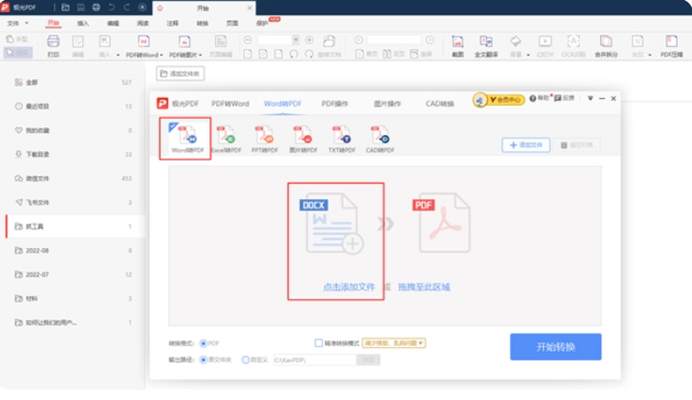The image size is (692, 400).
Task: Enable the 精准转换模式 checkbox
Action: [x=319, y=343]
